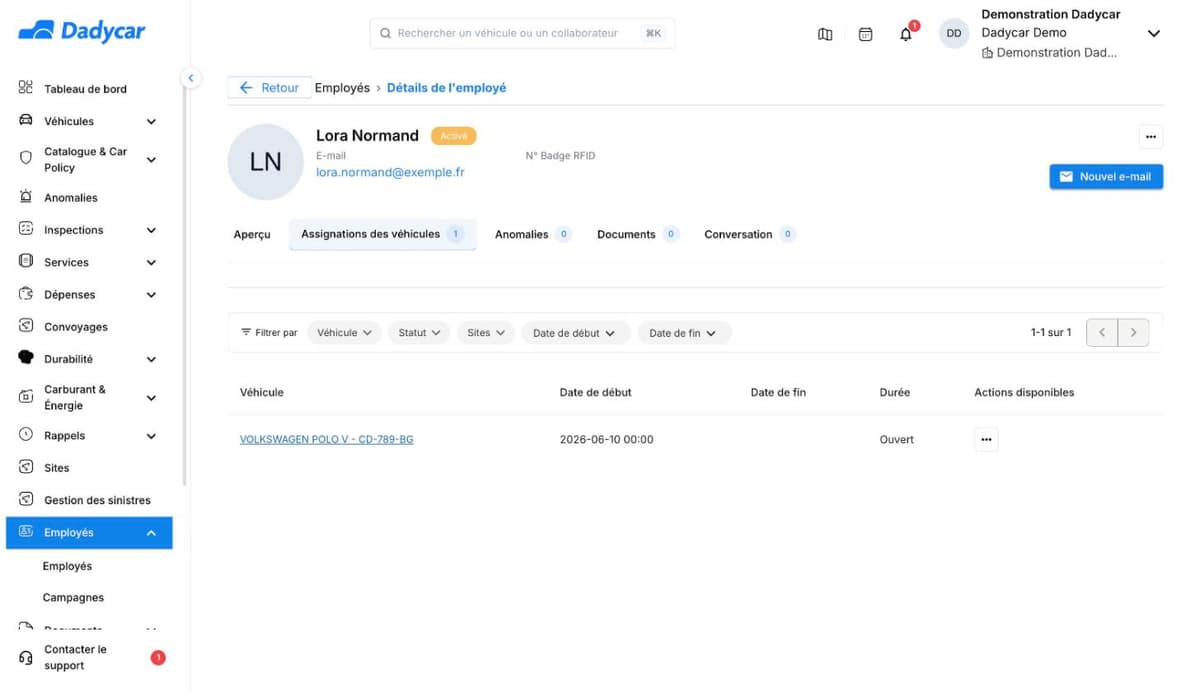Click the Inspections icon in sidebar

(26, 229)
